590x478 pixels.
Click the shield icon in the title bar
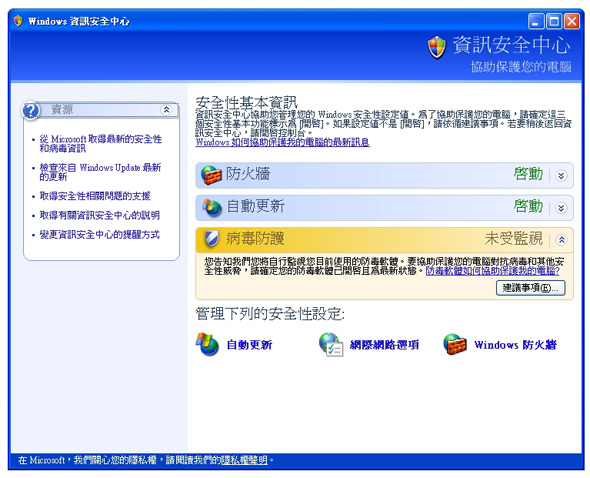[x=18, y=21]
